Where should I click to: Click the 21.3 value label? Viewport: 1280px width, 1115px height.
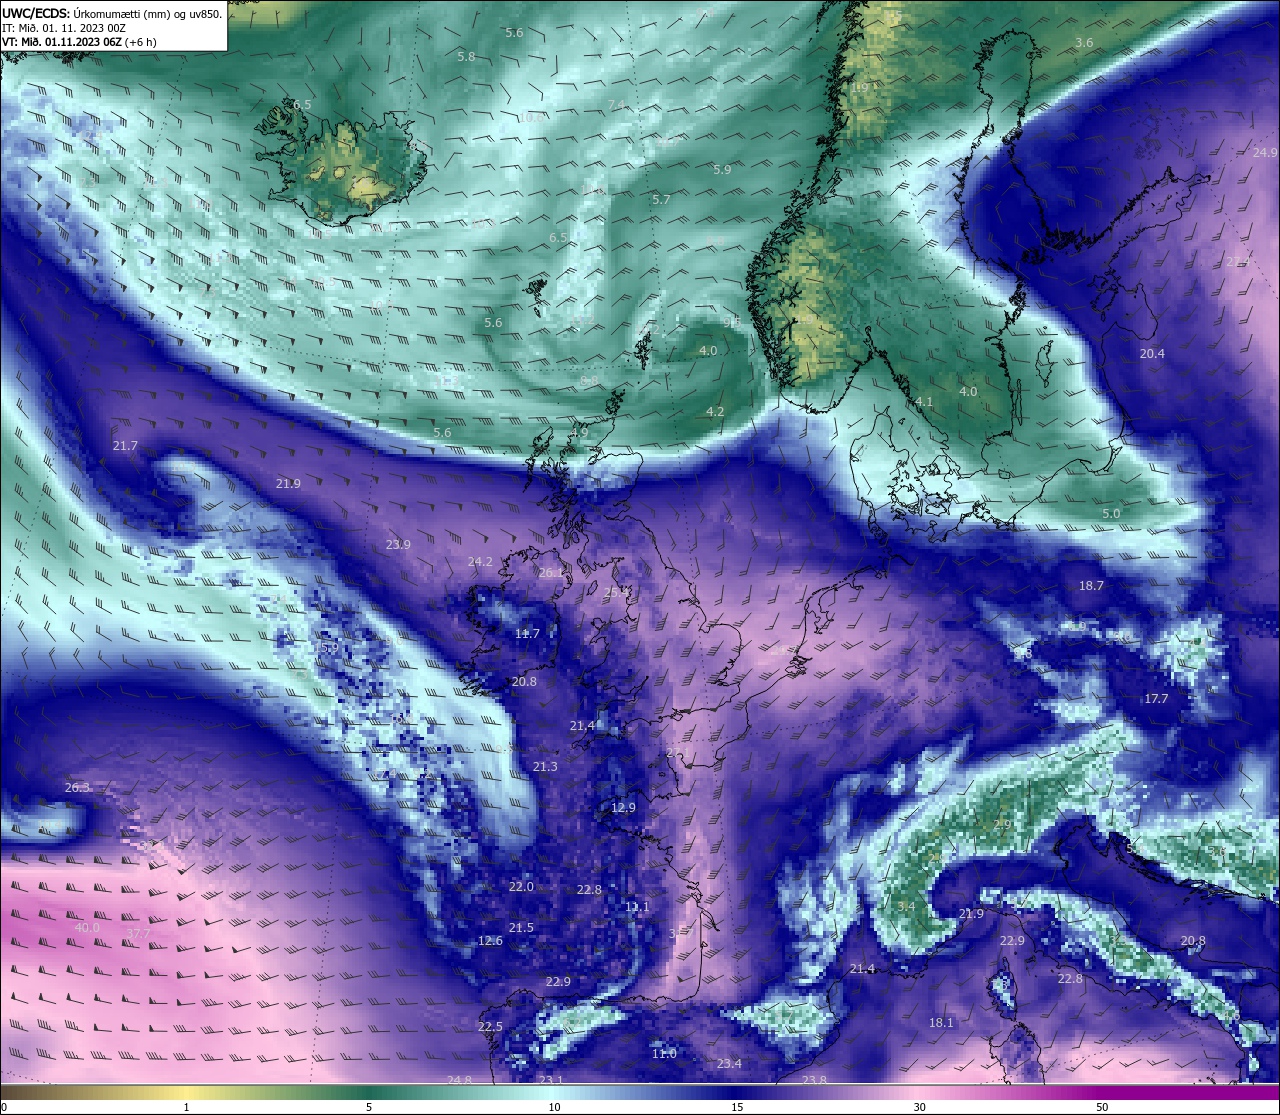[545, 767]
